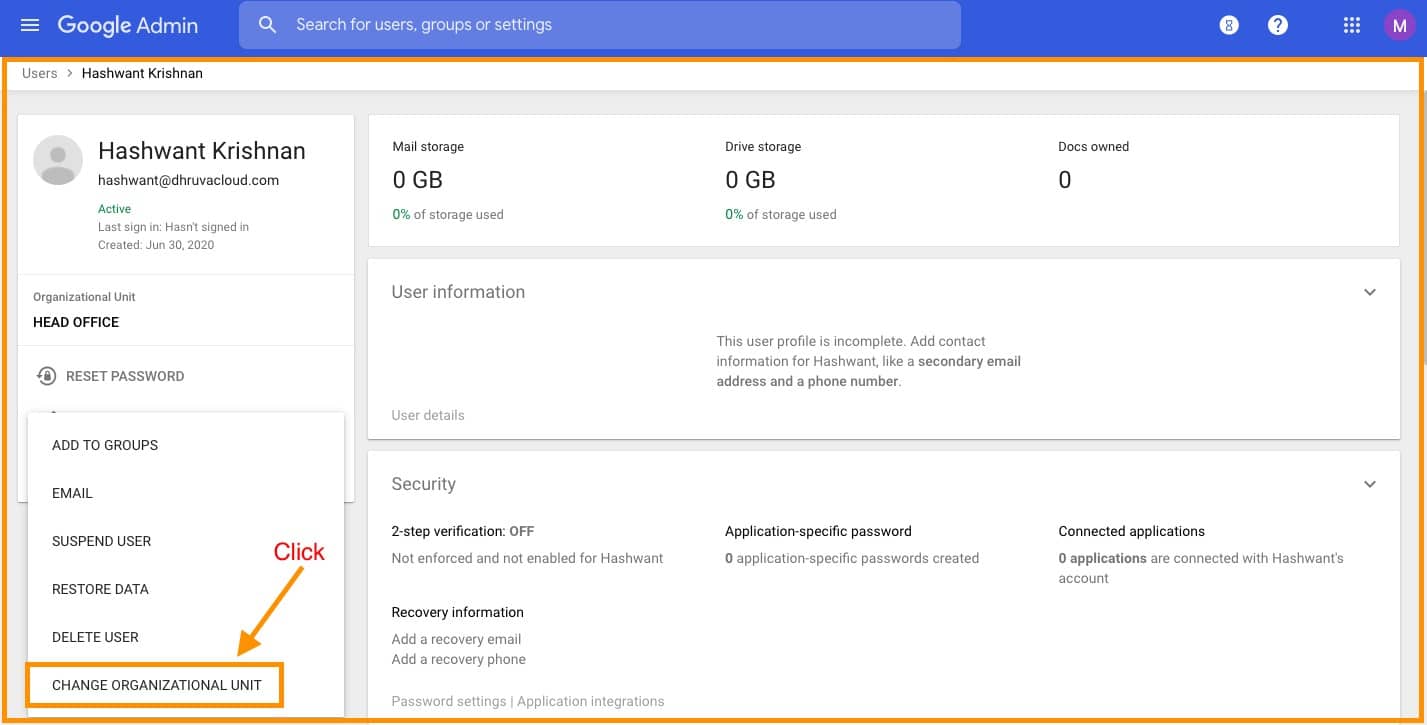
Task: Open the hamburger main menu
Action: 30,25
